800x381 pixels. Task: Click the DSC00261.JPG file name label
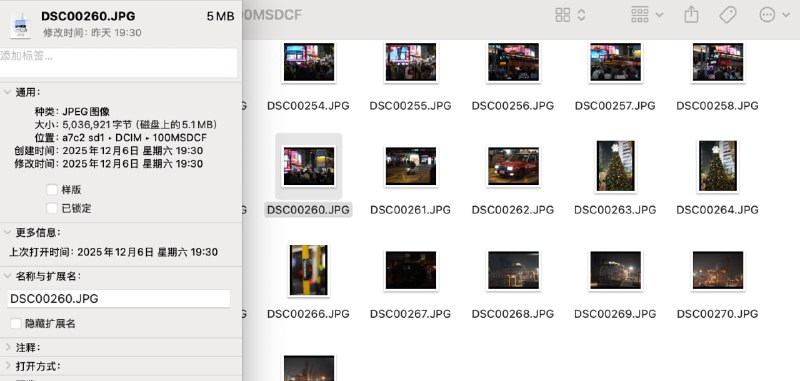pos(411,210)
